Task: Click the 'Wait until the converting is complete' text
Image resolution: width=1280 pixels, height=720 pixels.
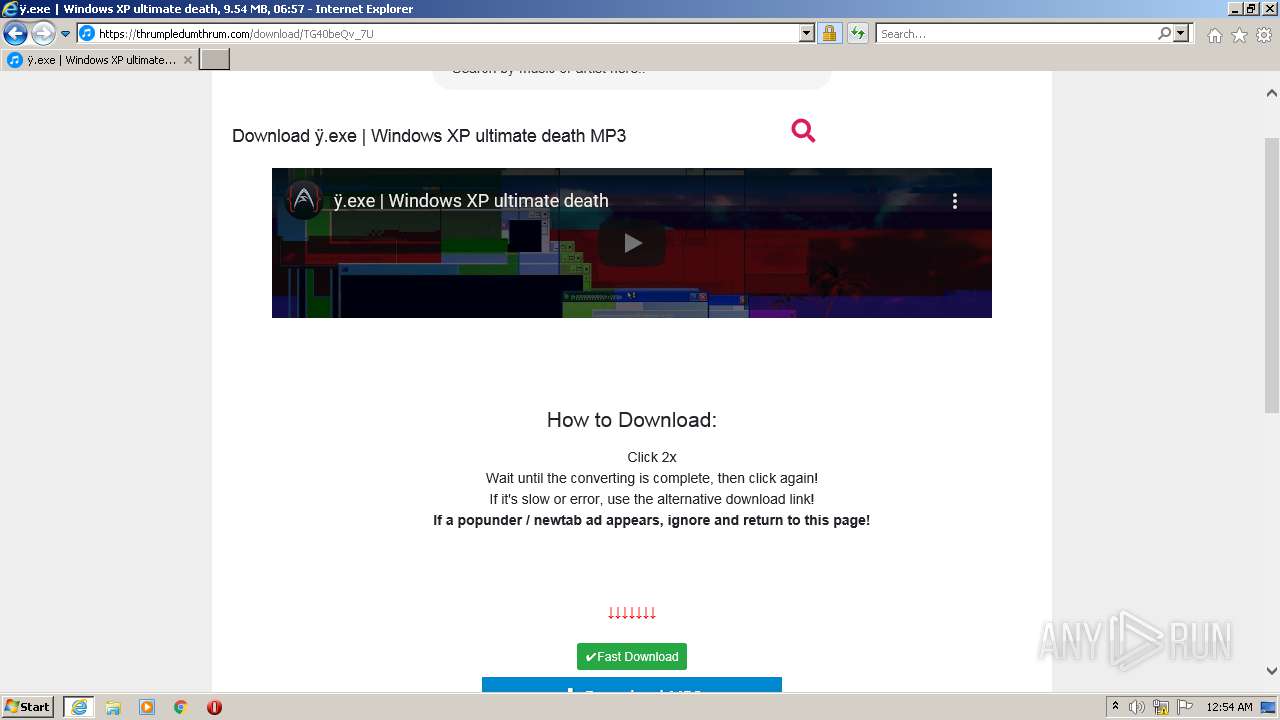Action: tap(598, 478)
